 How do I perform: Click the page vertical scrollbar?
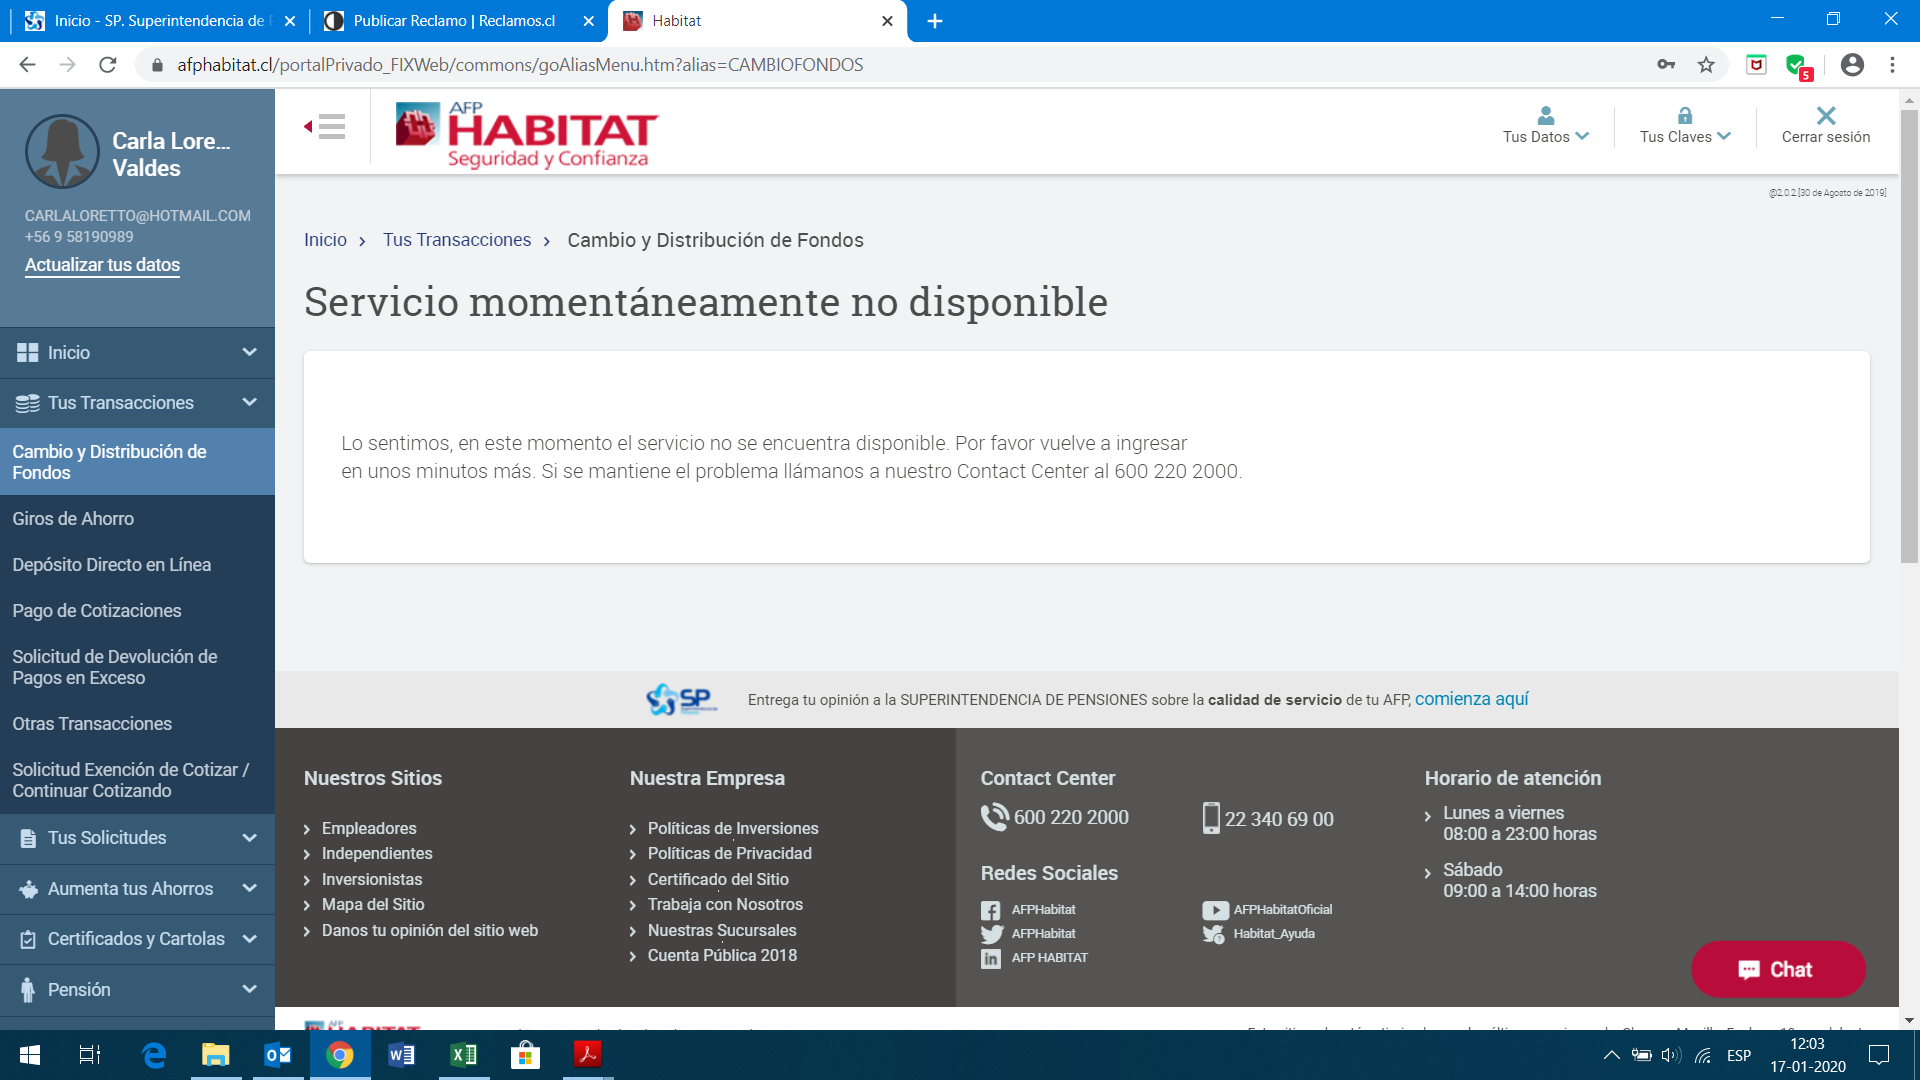tap(1909, 336)
